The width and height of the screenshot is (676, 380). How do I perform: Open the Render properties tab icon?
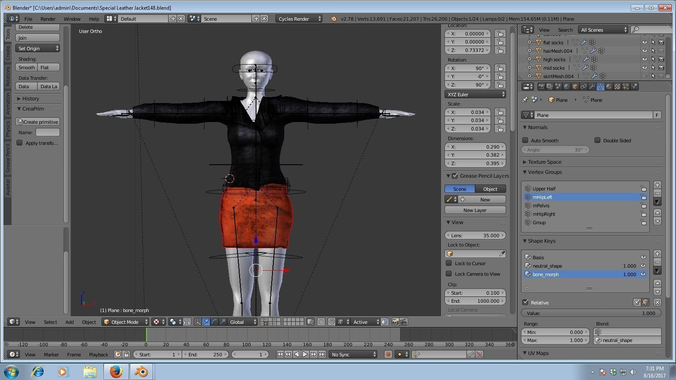(x=541, y=87)
